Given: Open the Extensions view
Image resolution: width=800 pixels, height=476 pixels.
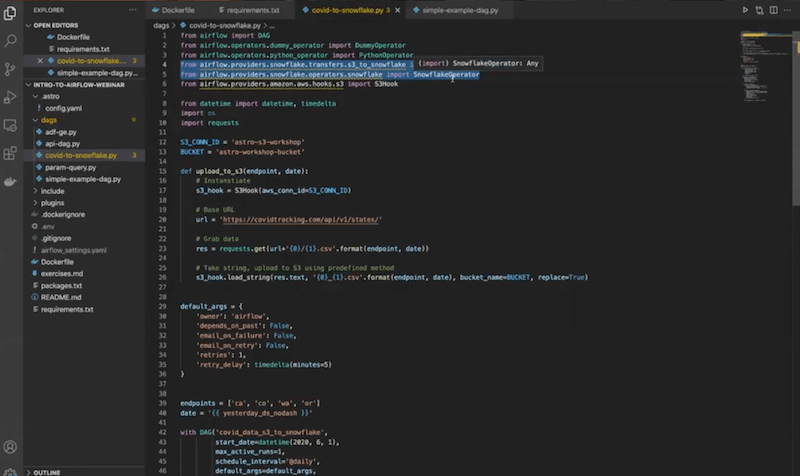Looking at the screenshot, I should tap(11, 154).
